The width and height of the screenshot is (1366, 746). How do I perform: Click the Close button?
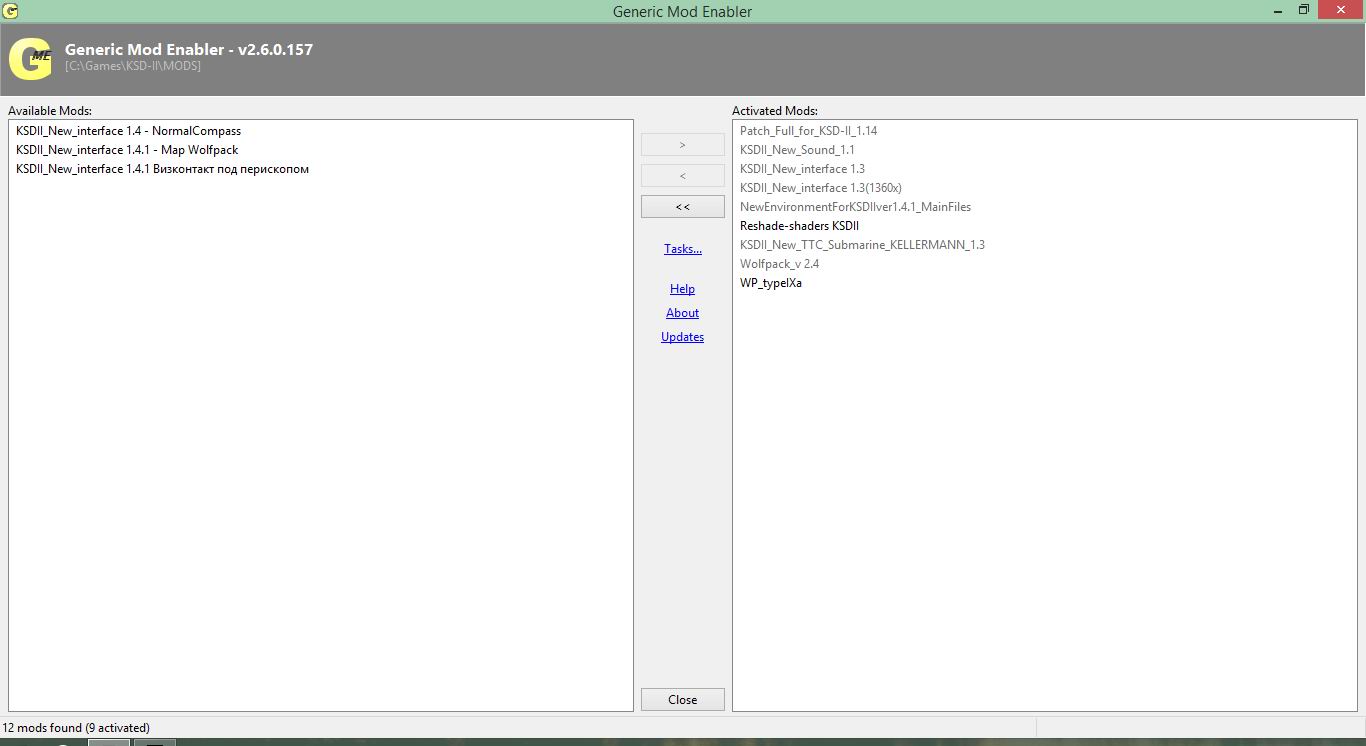(x=683, y=700)
